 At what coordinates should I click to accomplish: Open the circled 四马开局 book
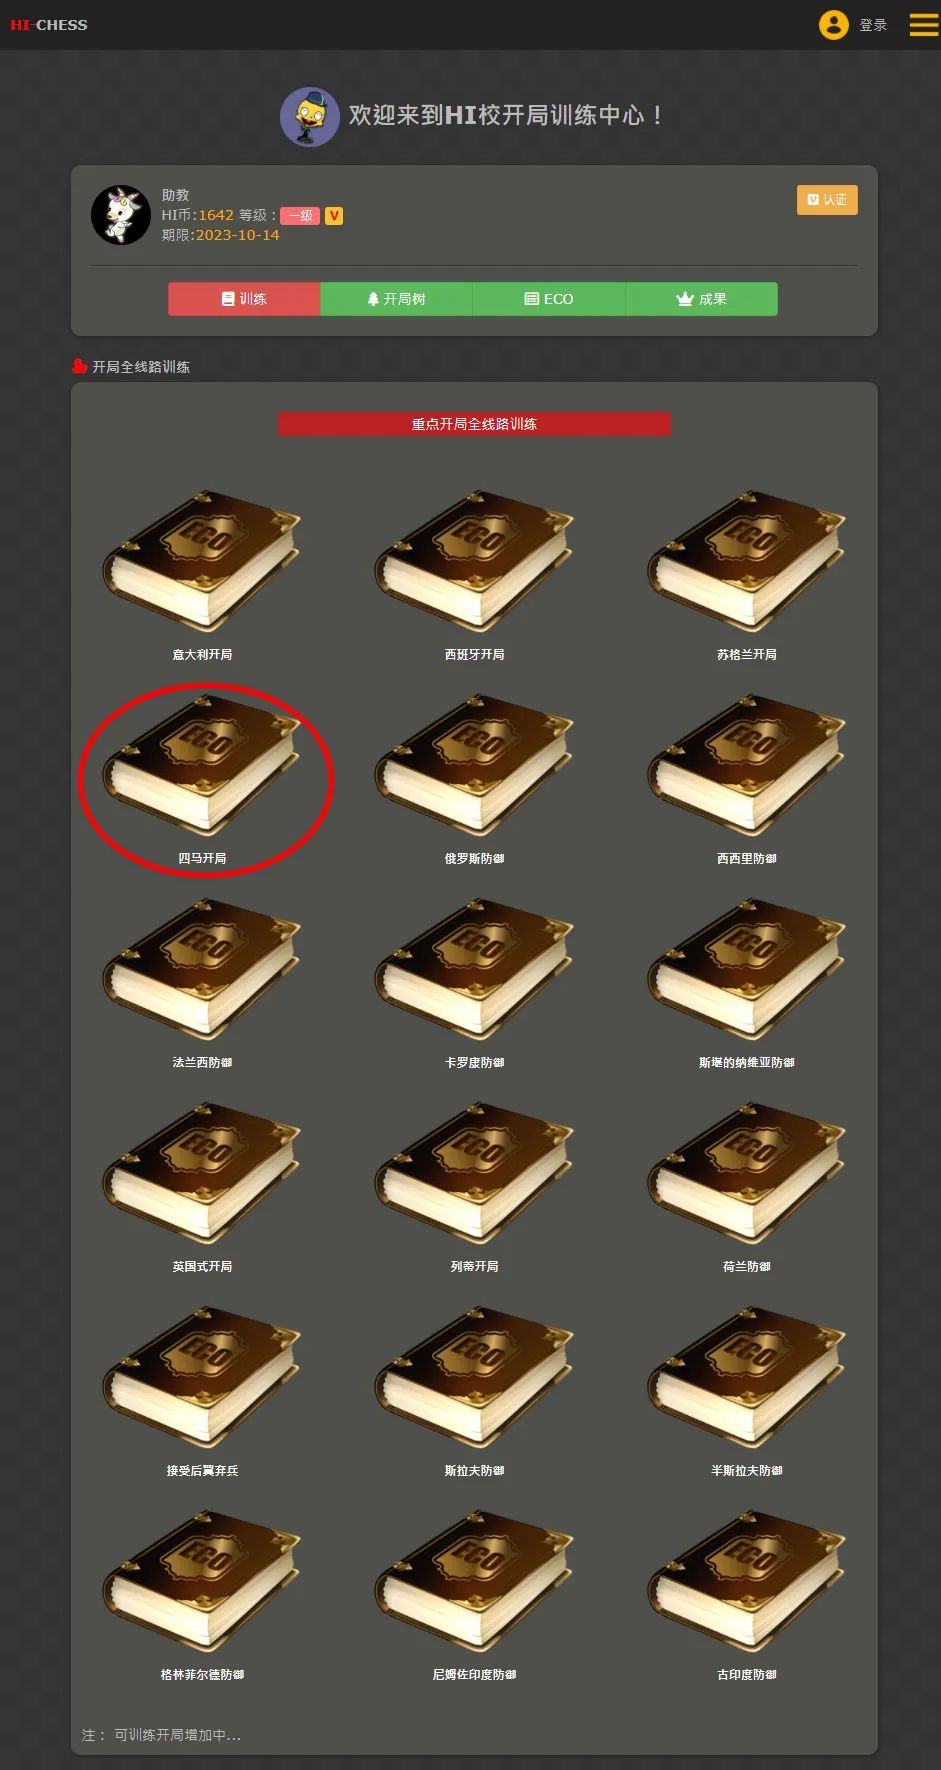202,764
